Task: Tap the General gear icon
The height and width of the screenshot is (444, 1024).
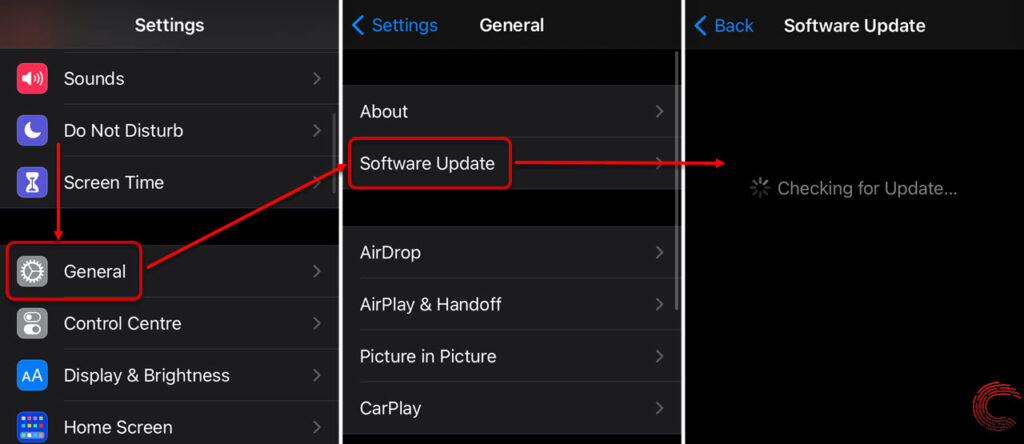Action: (32, 272)
